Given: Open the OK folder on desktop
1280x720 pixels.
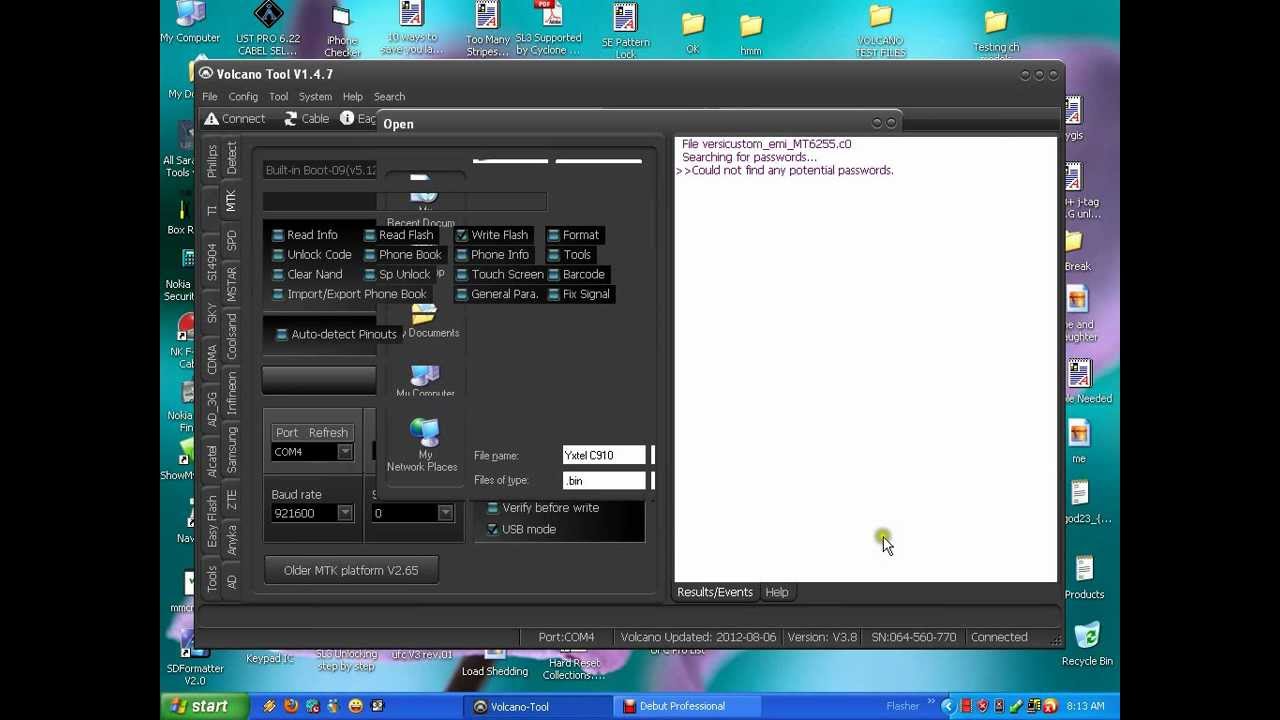Looking at the screenshot, I should click(x=692, y=32).
